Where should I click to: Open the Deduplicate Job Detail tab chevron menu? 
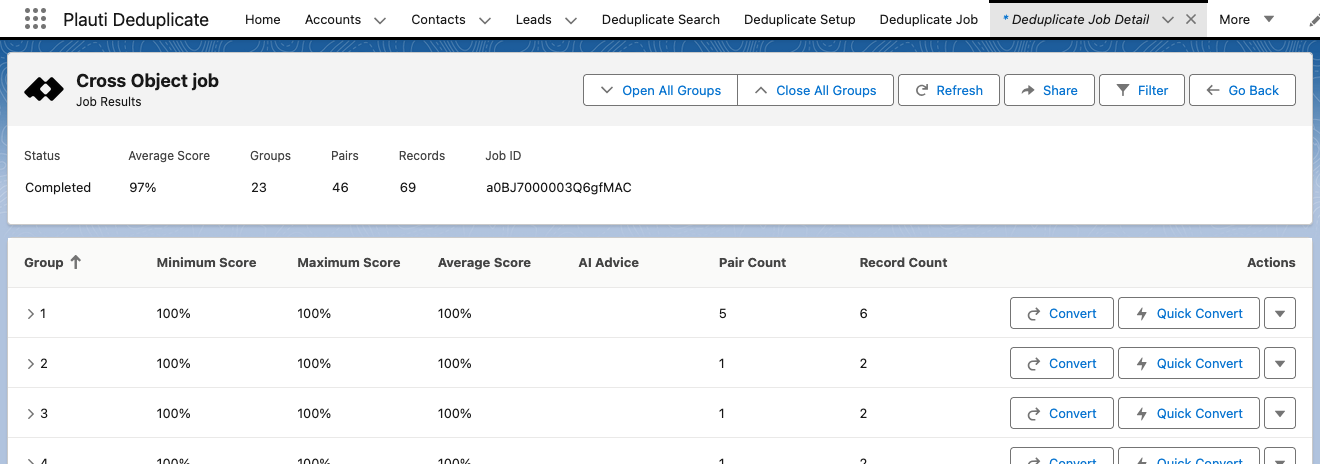click(x=1168, y=19)
